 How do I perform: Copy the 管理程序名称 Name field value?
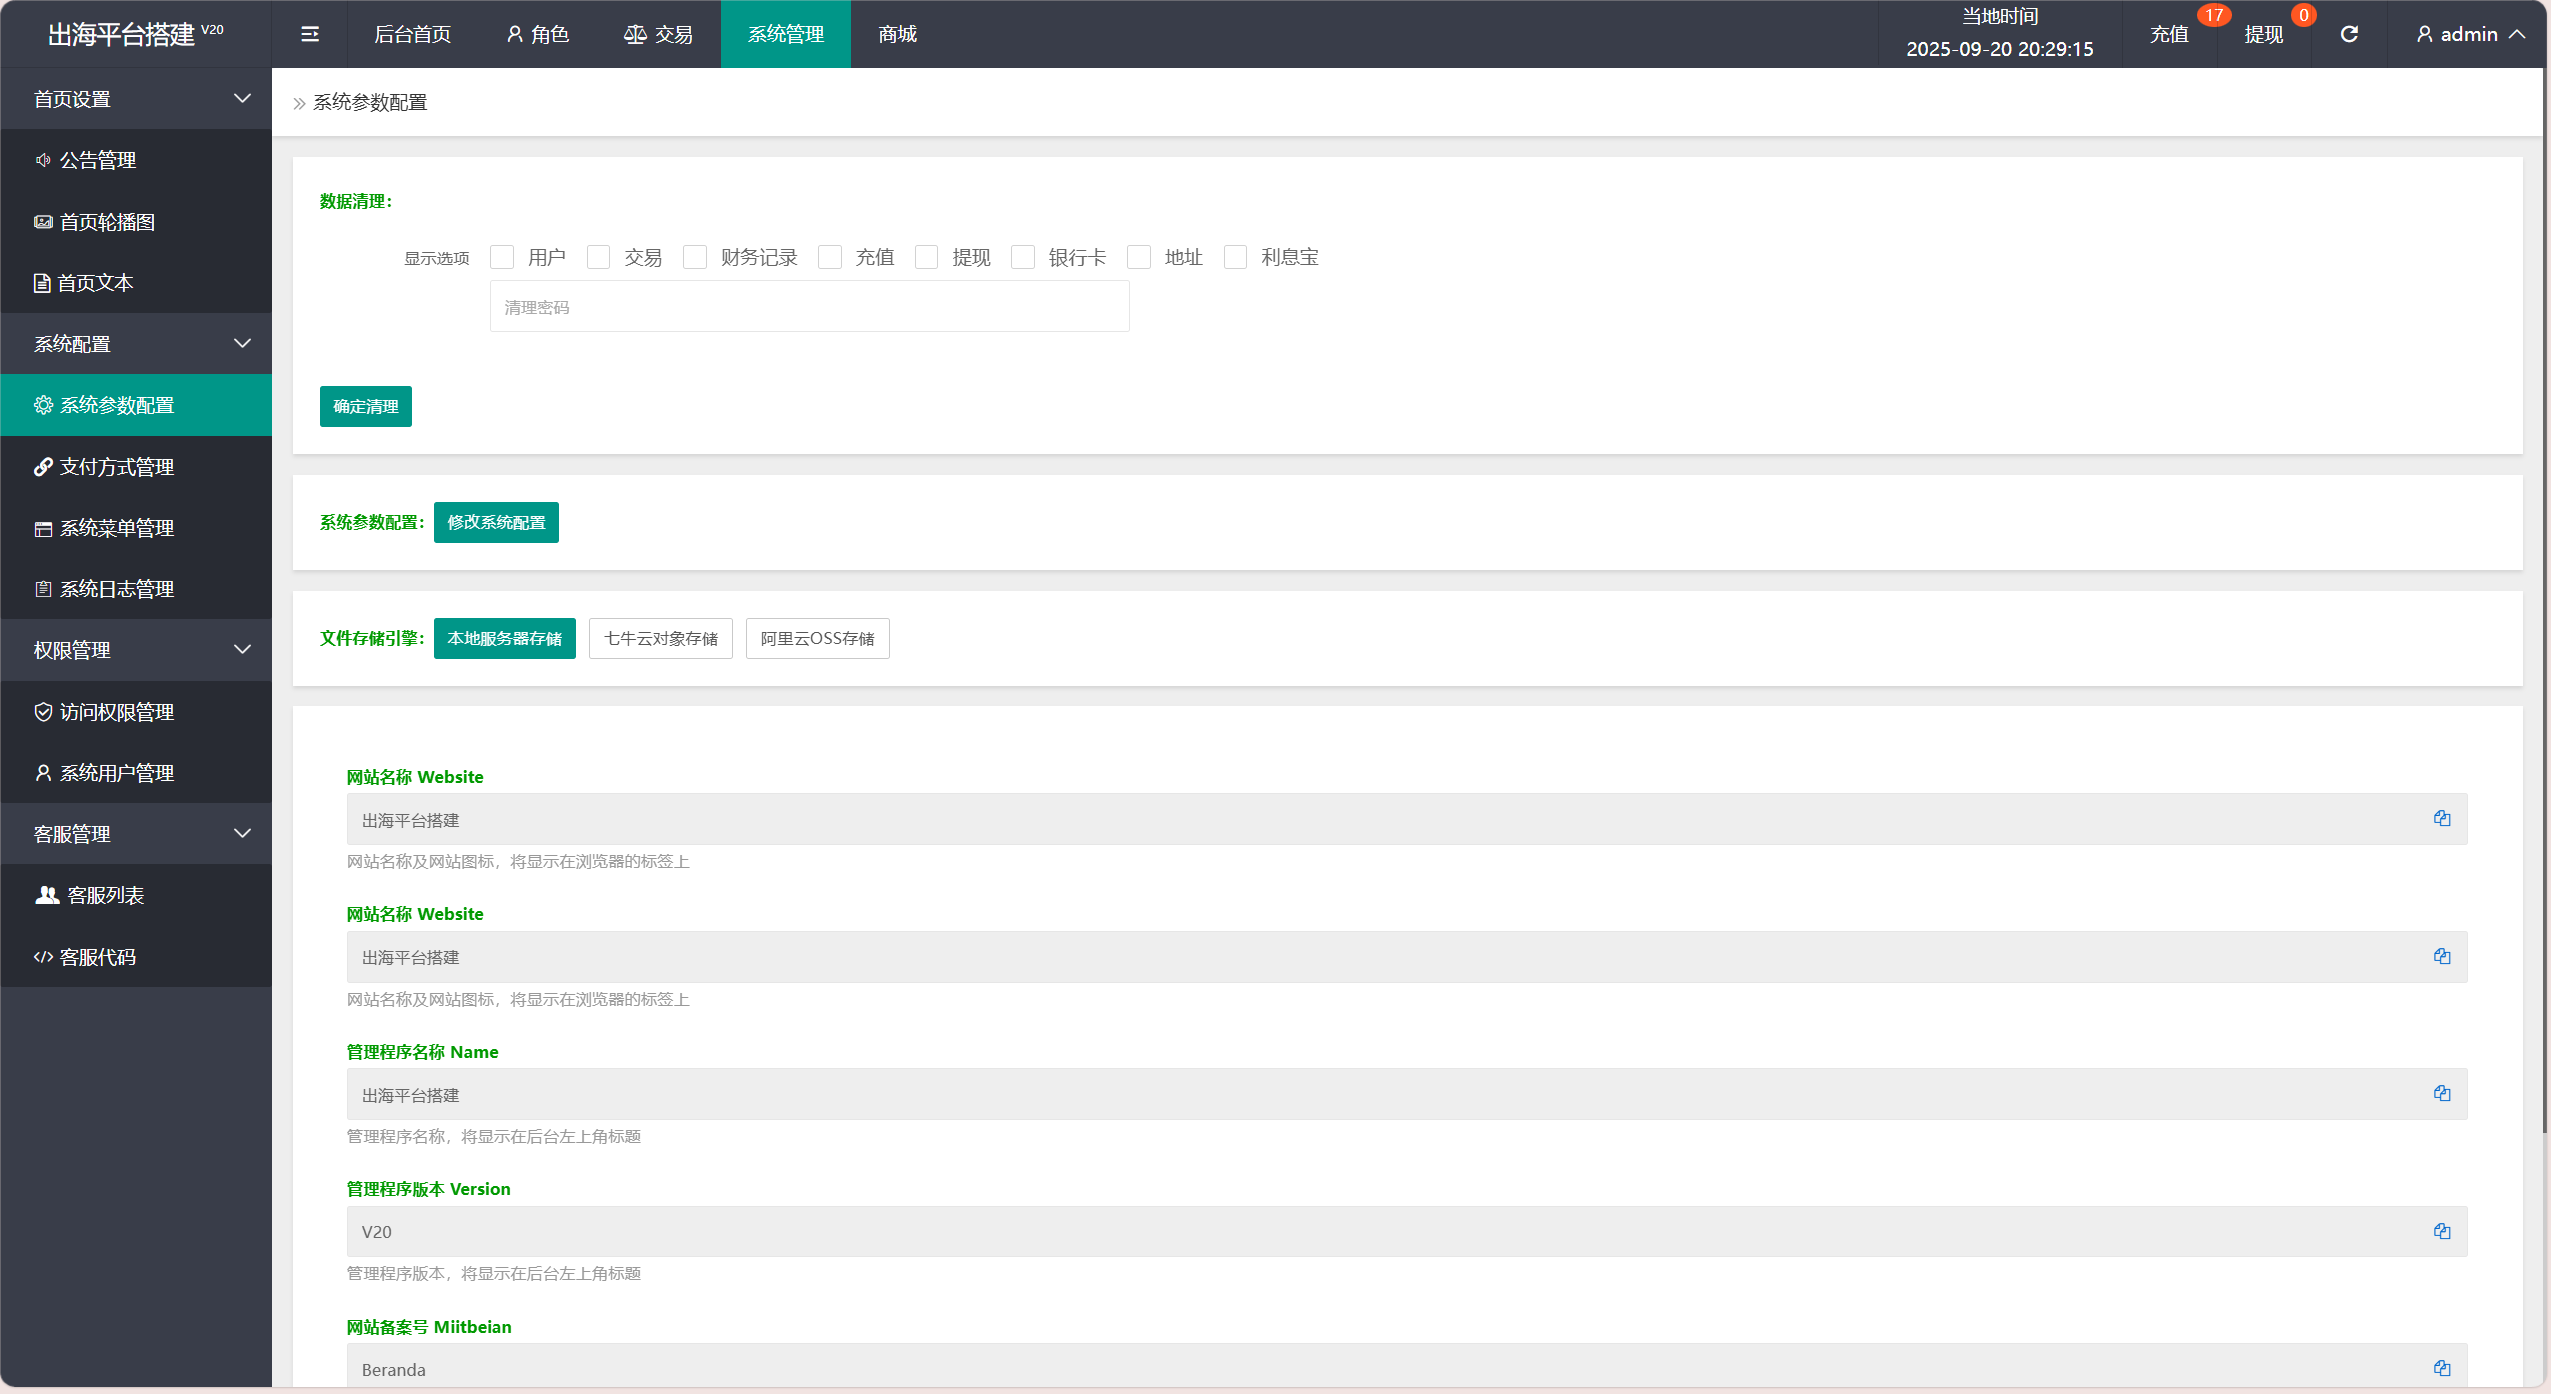2441,1094
